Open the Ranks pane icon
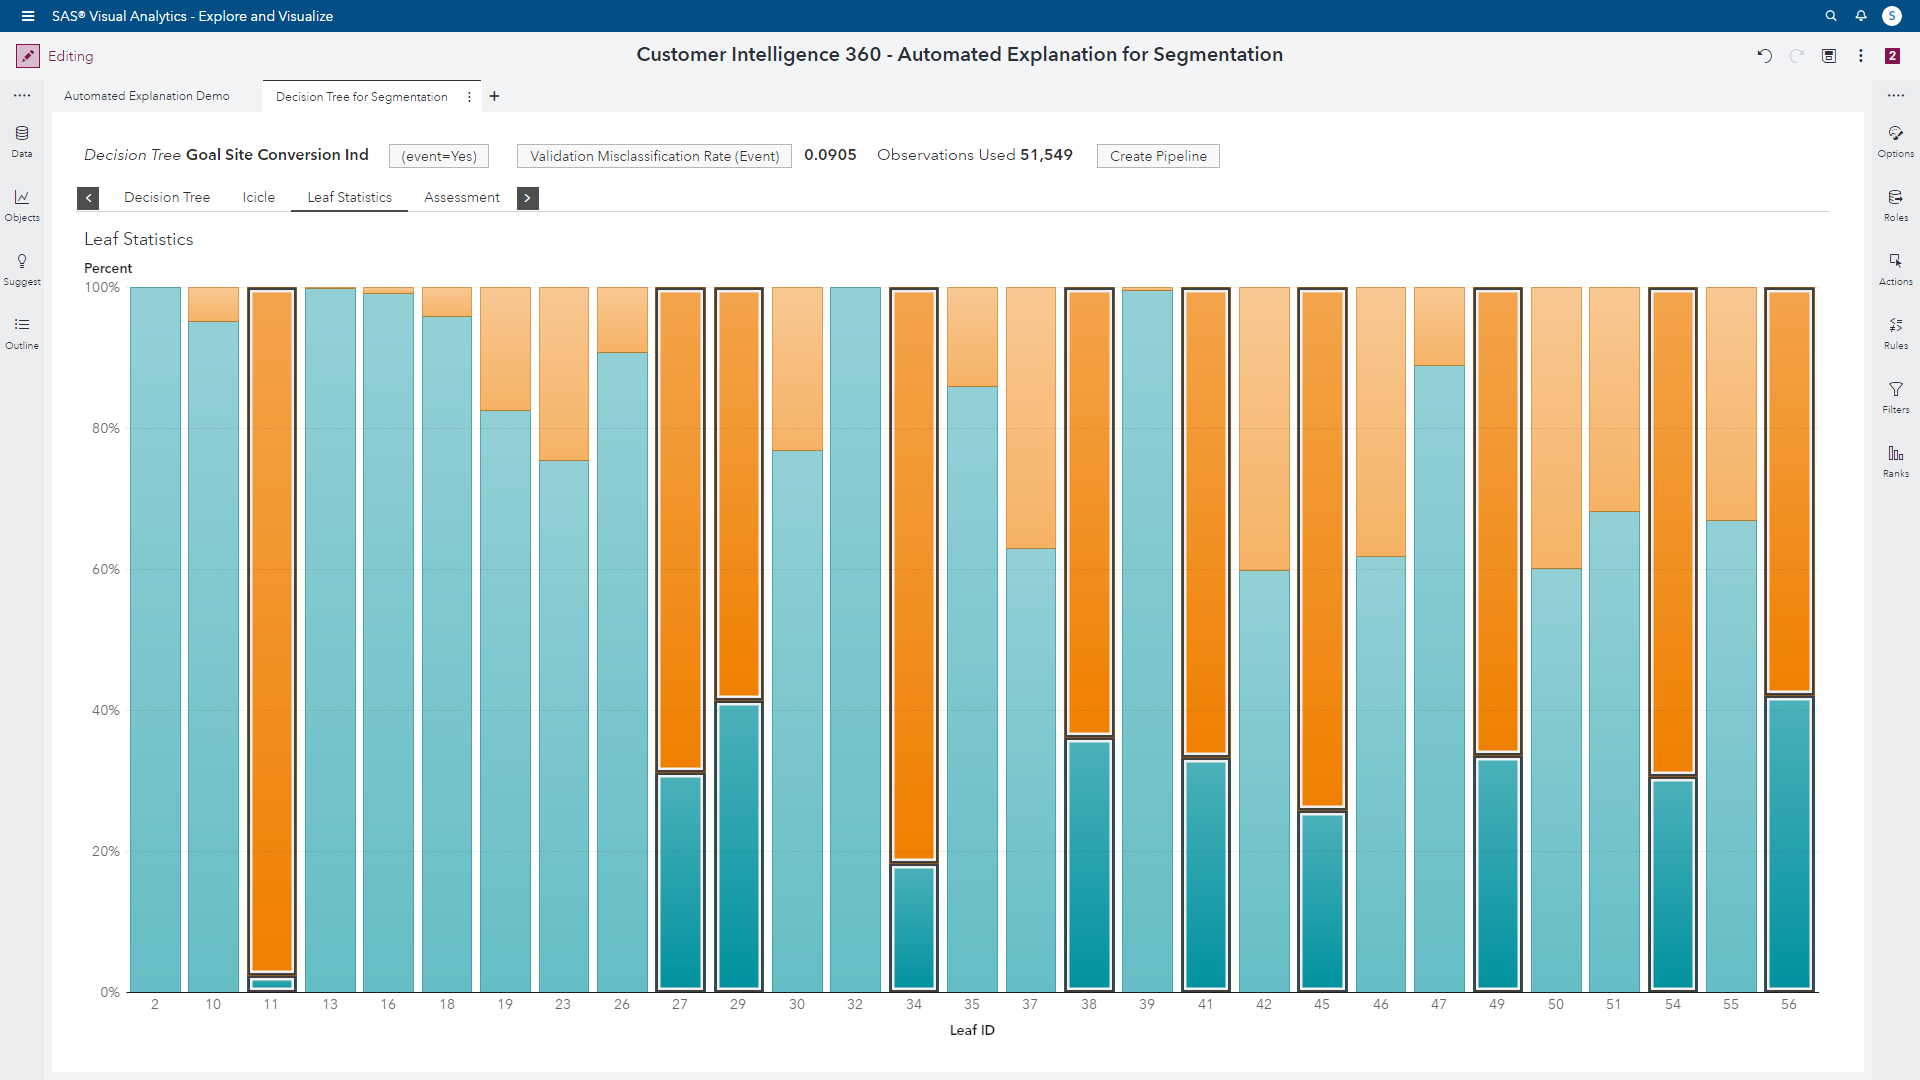Image resolution: width=1920 pixels, height=1080 pixels. click(1895, 453)
